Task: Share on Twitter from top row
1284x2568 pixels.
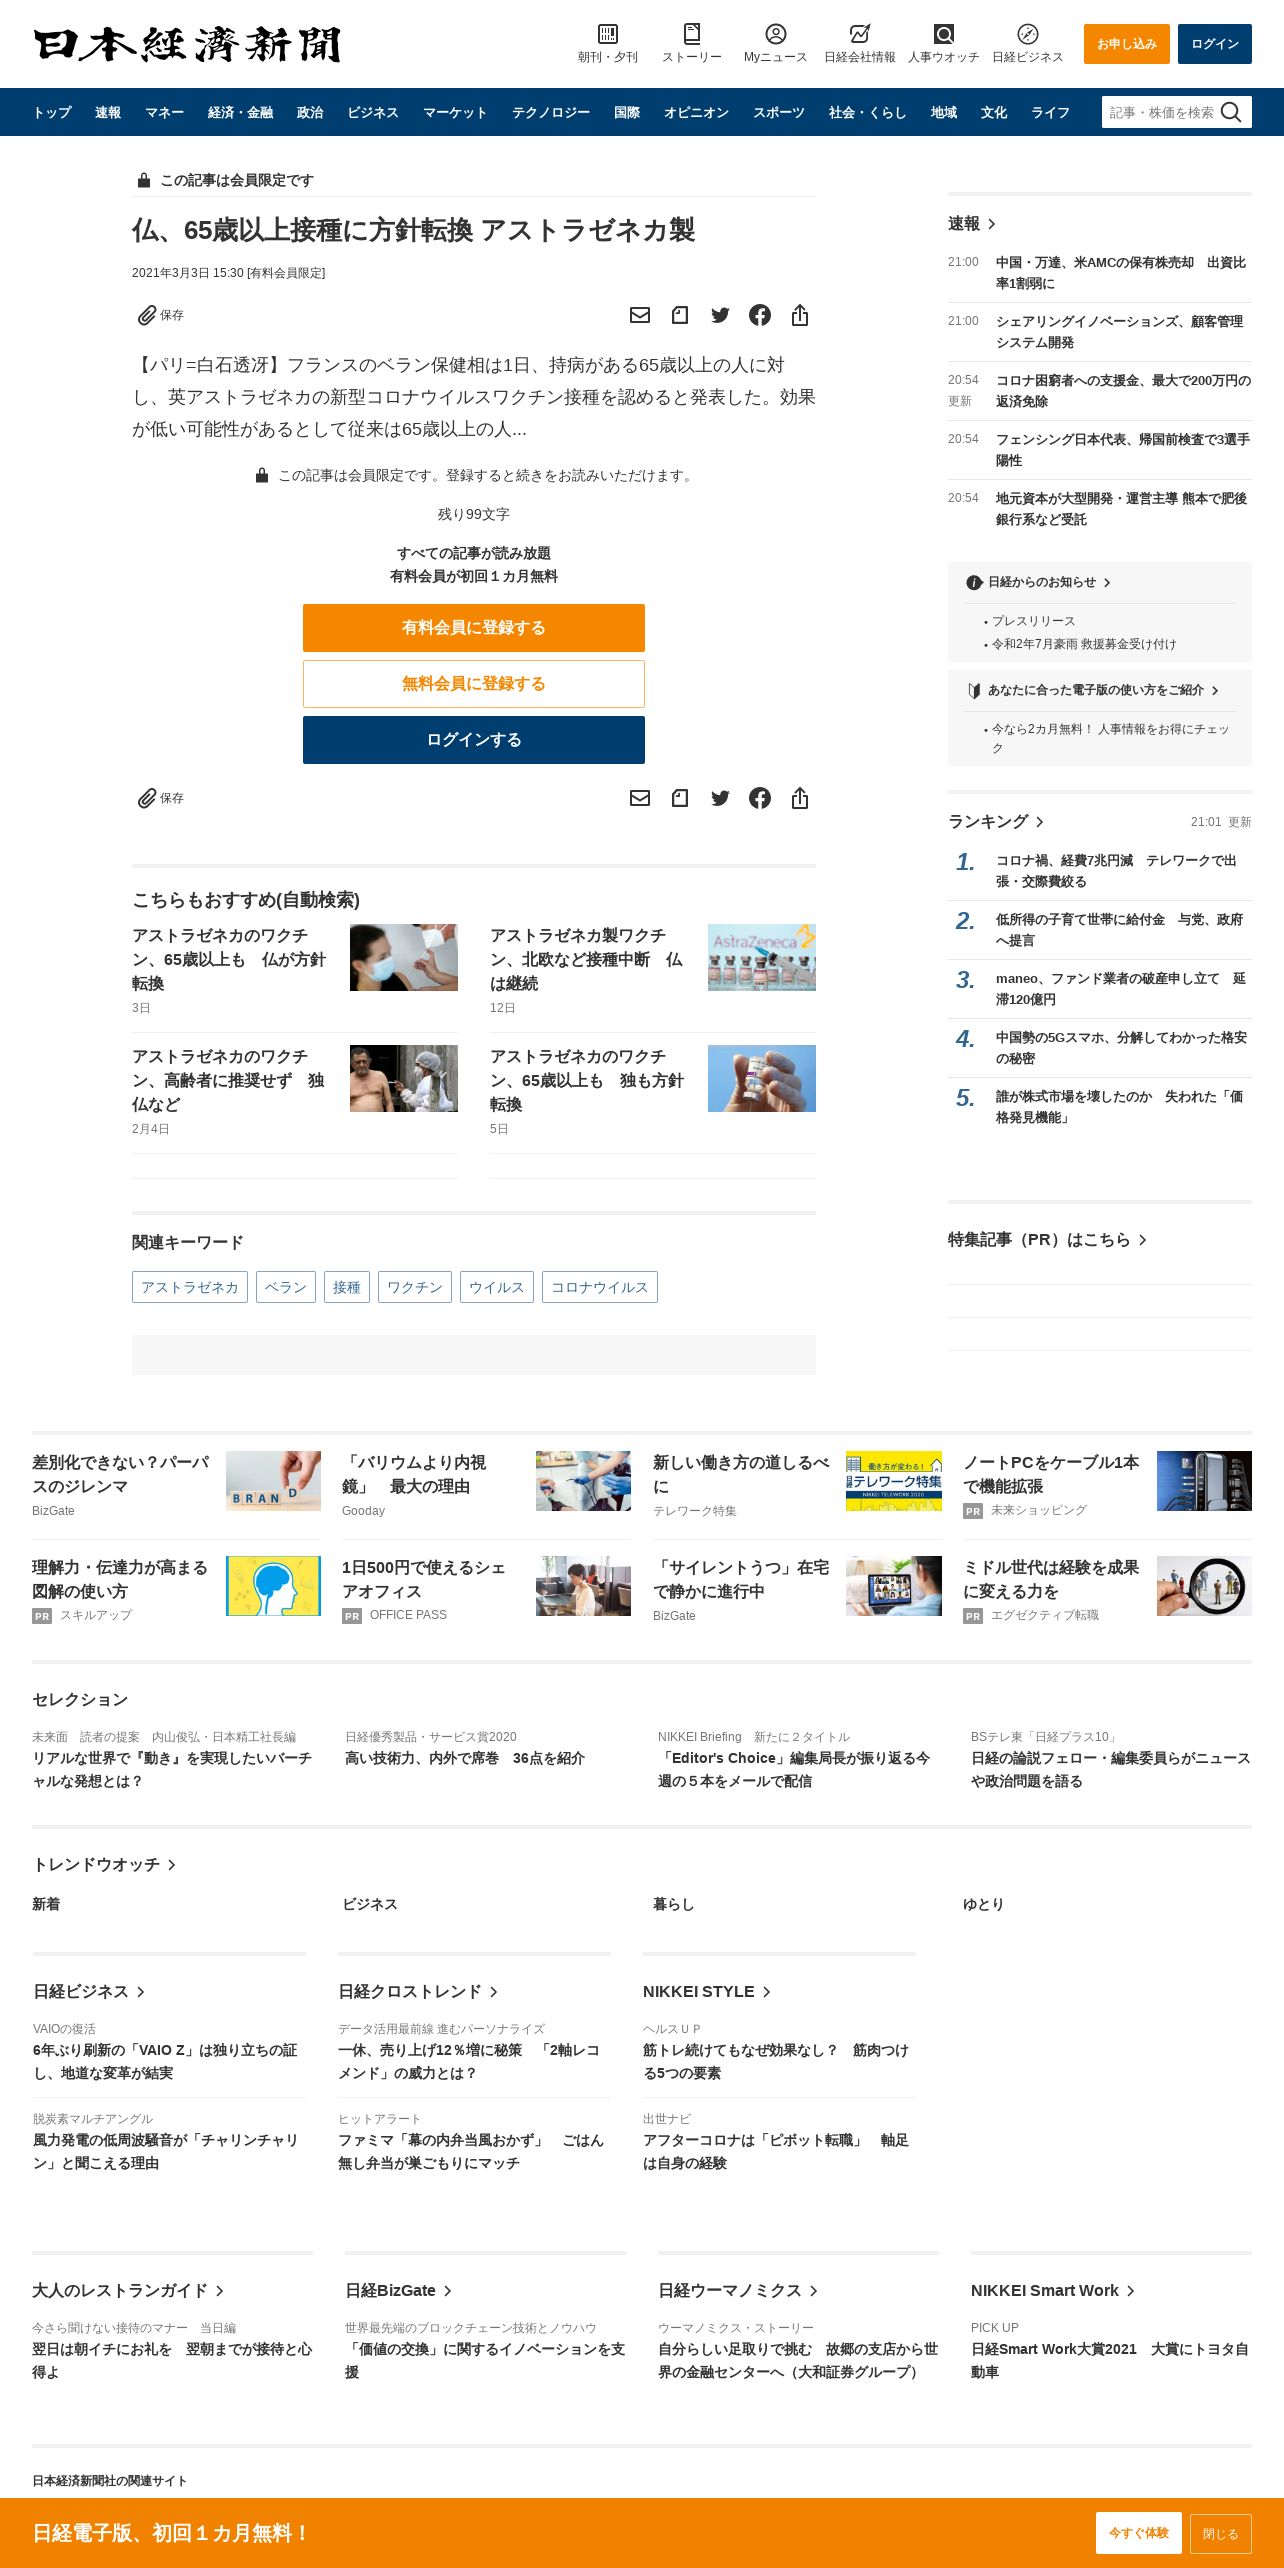Action: tap(720, 315)
